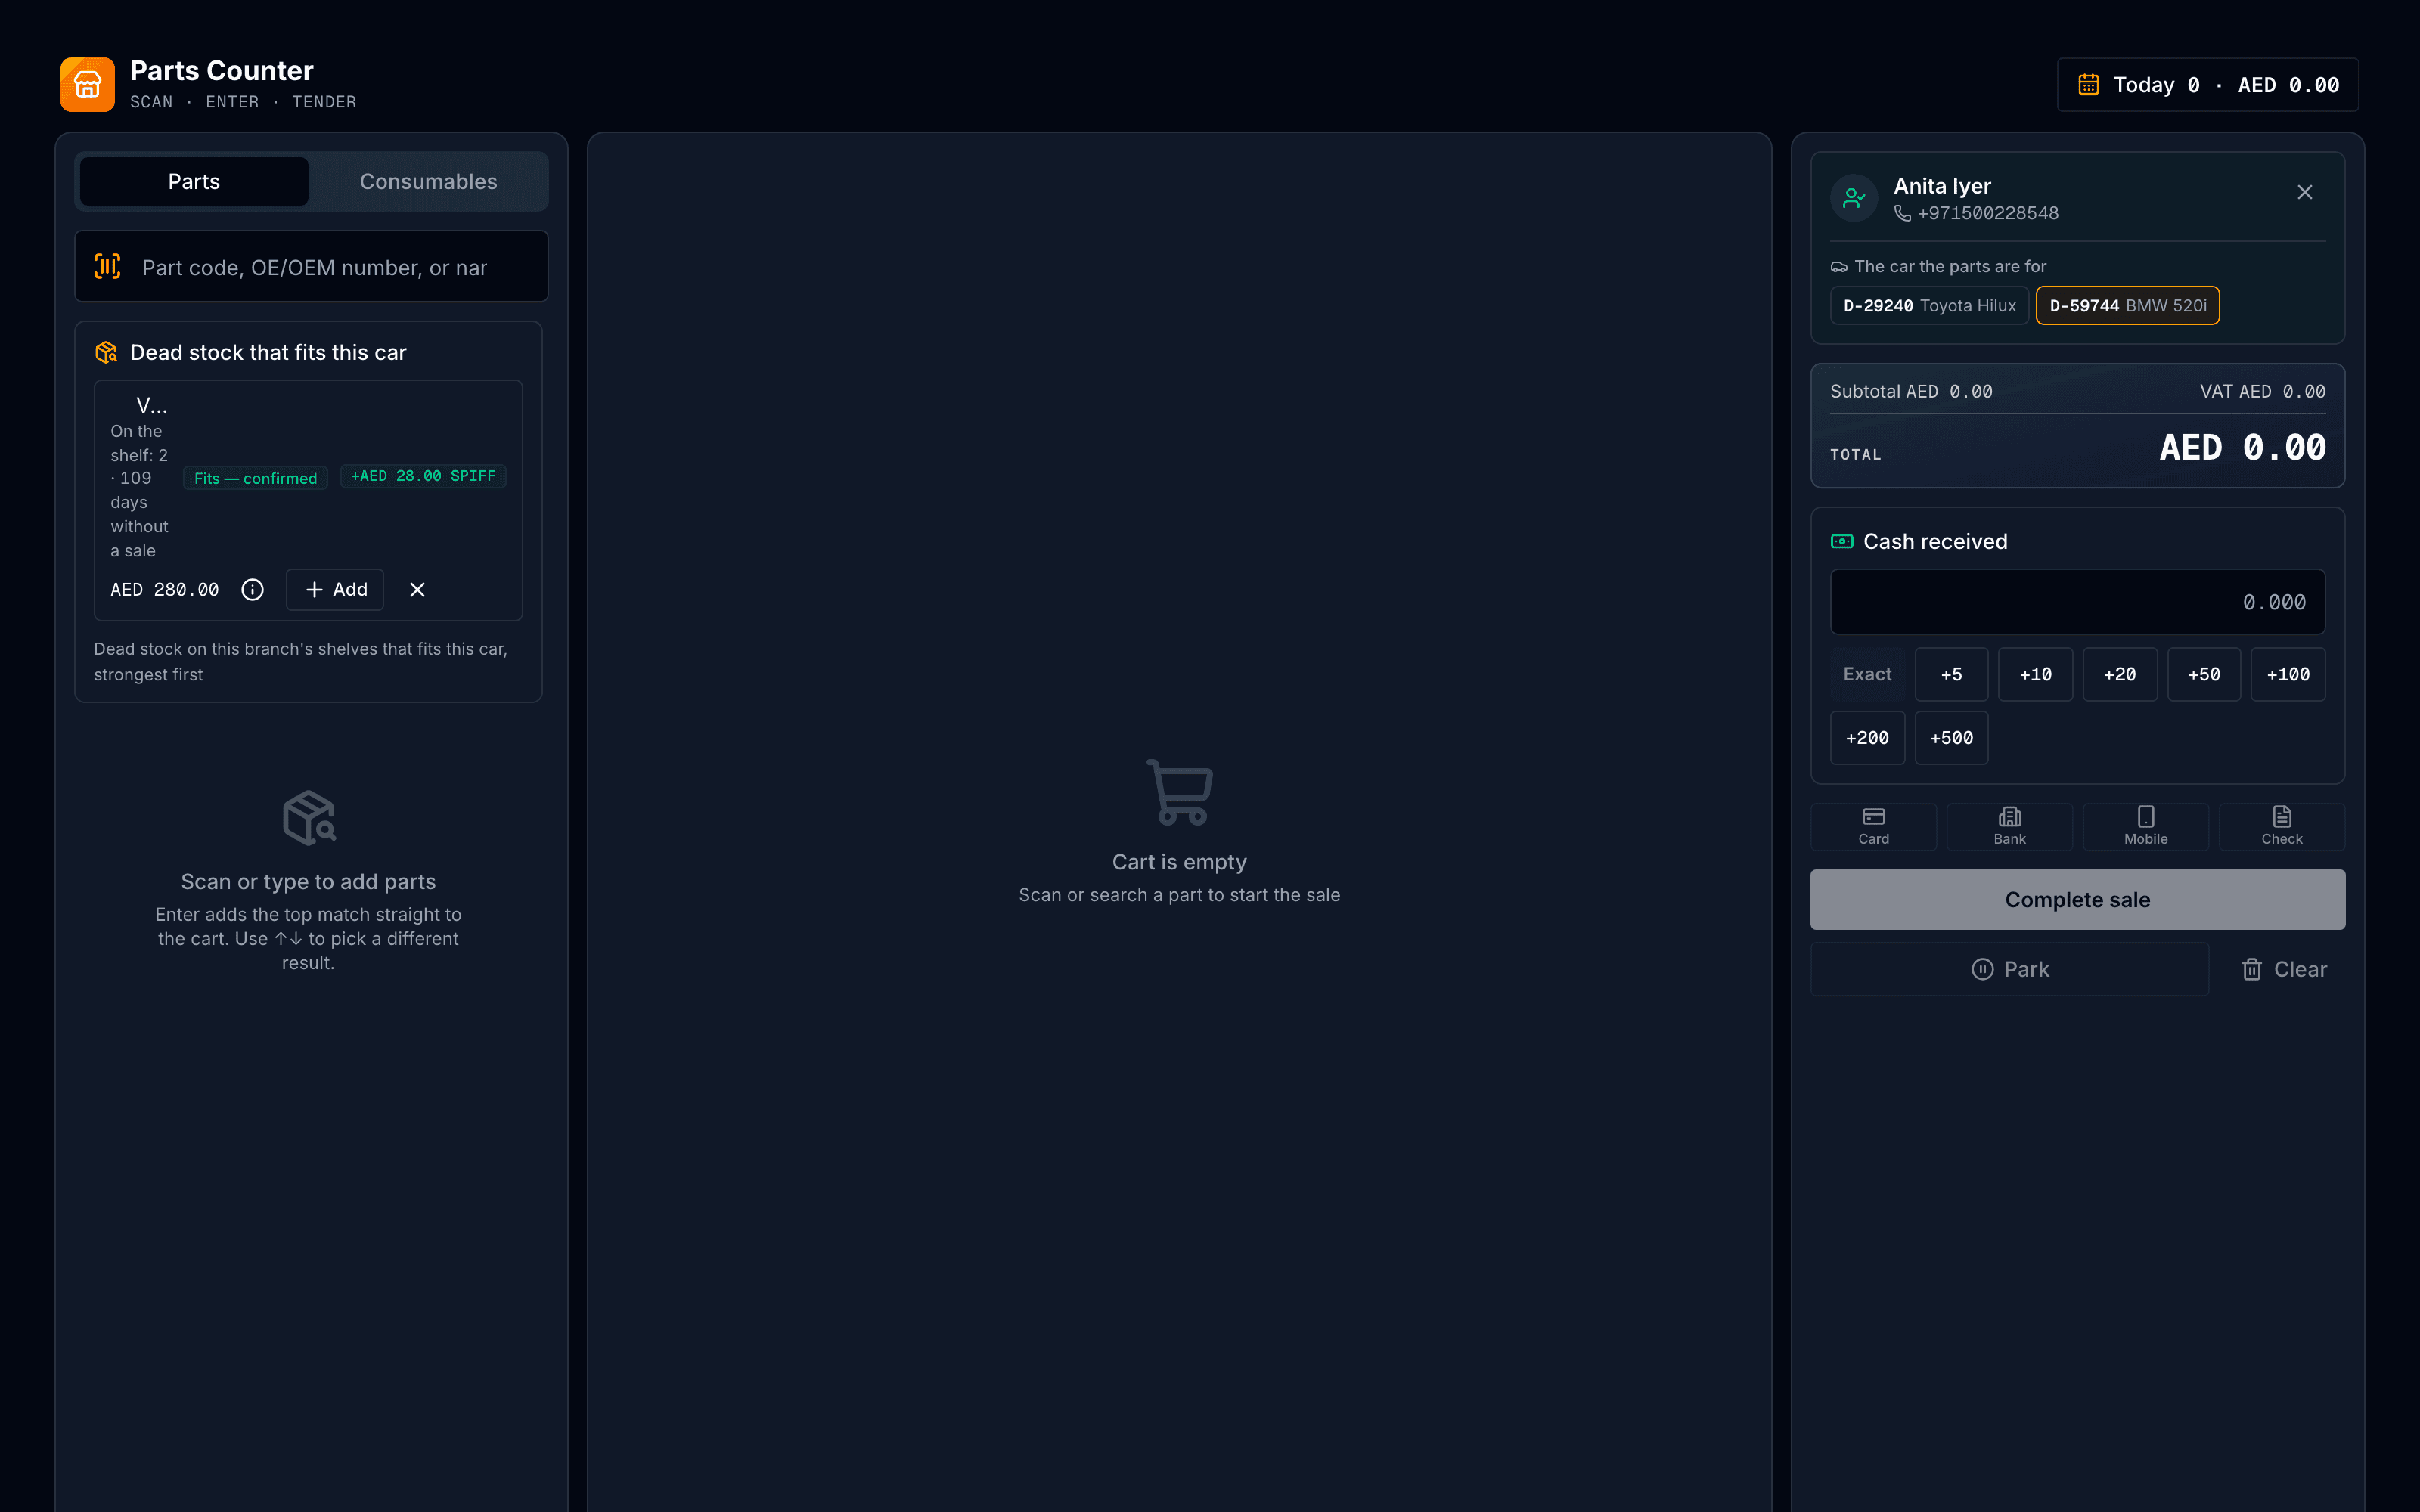This screenshot has width=2420, height=1512.
Task: Click the package search icon in empty state
Action: [308, 818]
